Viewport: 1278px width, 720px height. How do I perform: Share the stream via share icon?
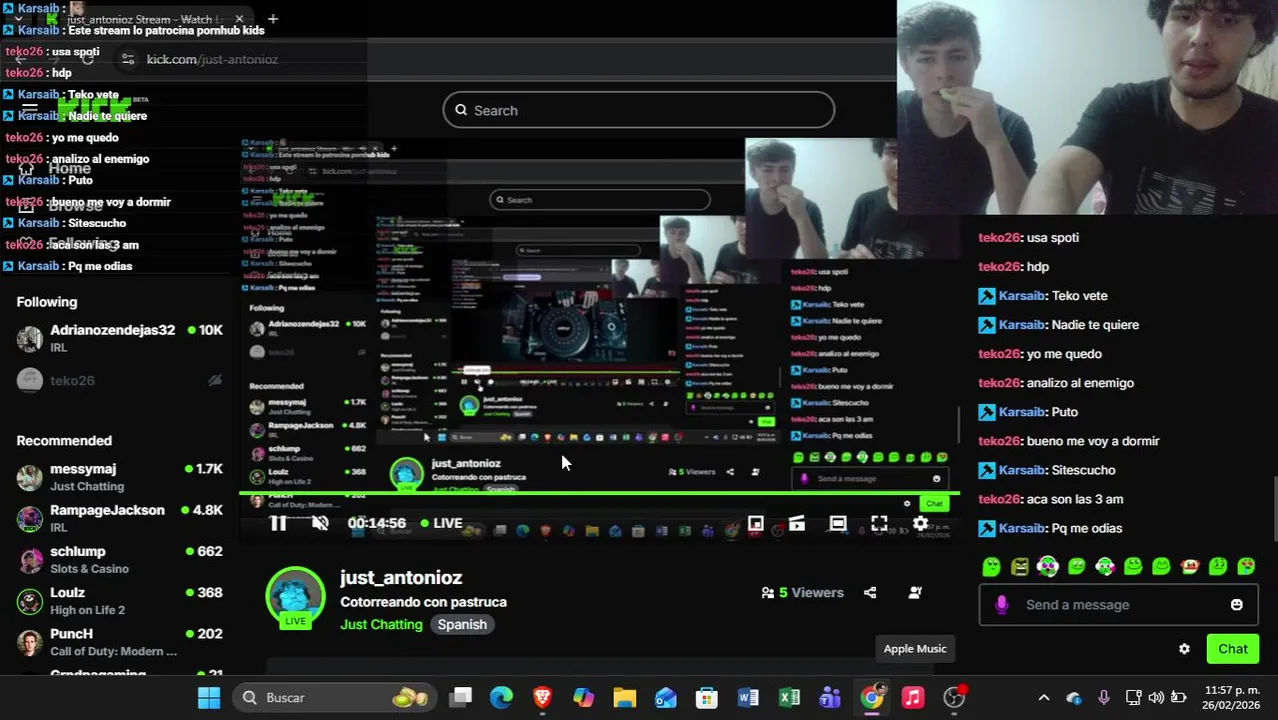[x=870, y=592]
